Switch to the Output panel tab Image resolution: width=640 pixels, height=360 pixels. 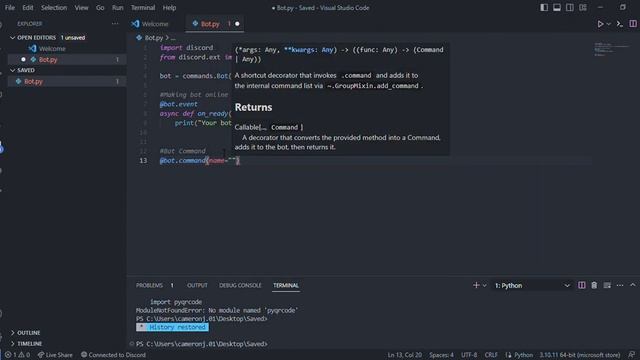[197, 285]
